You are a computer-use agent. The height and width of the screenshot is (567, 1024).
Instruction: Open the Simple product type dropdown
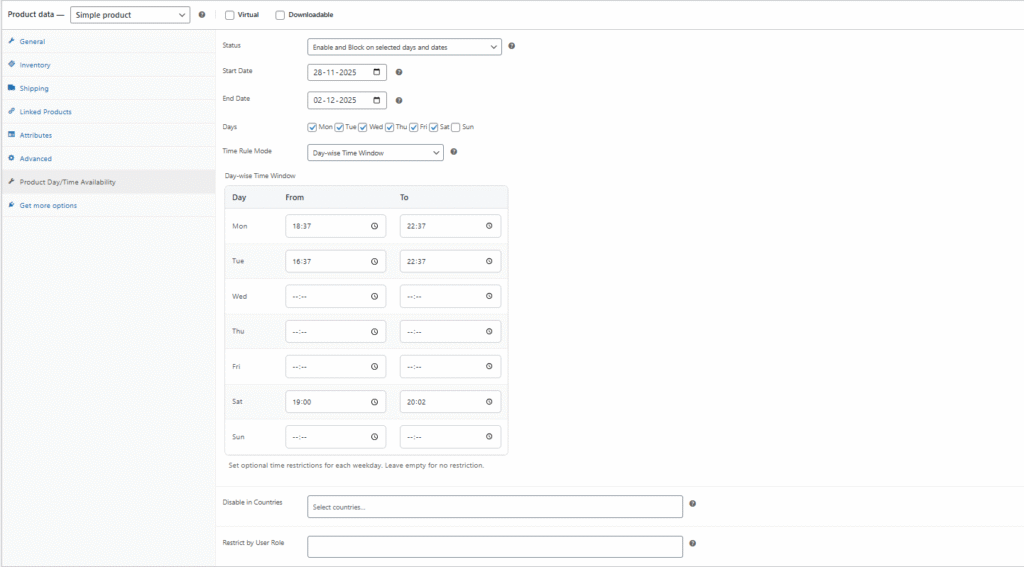130,14
